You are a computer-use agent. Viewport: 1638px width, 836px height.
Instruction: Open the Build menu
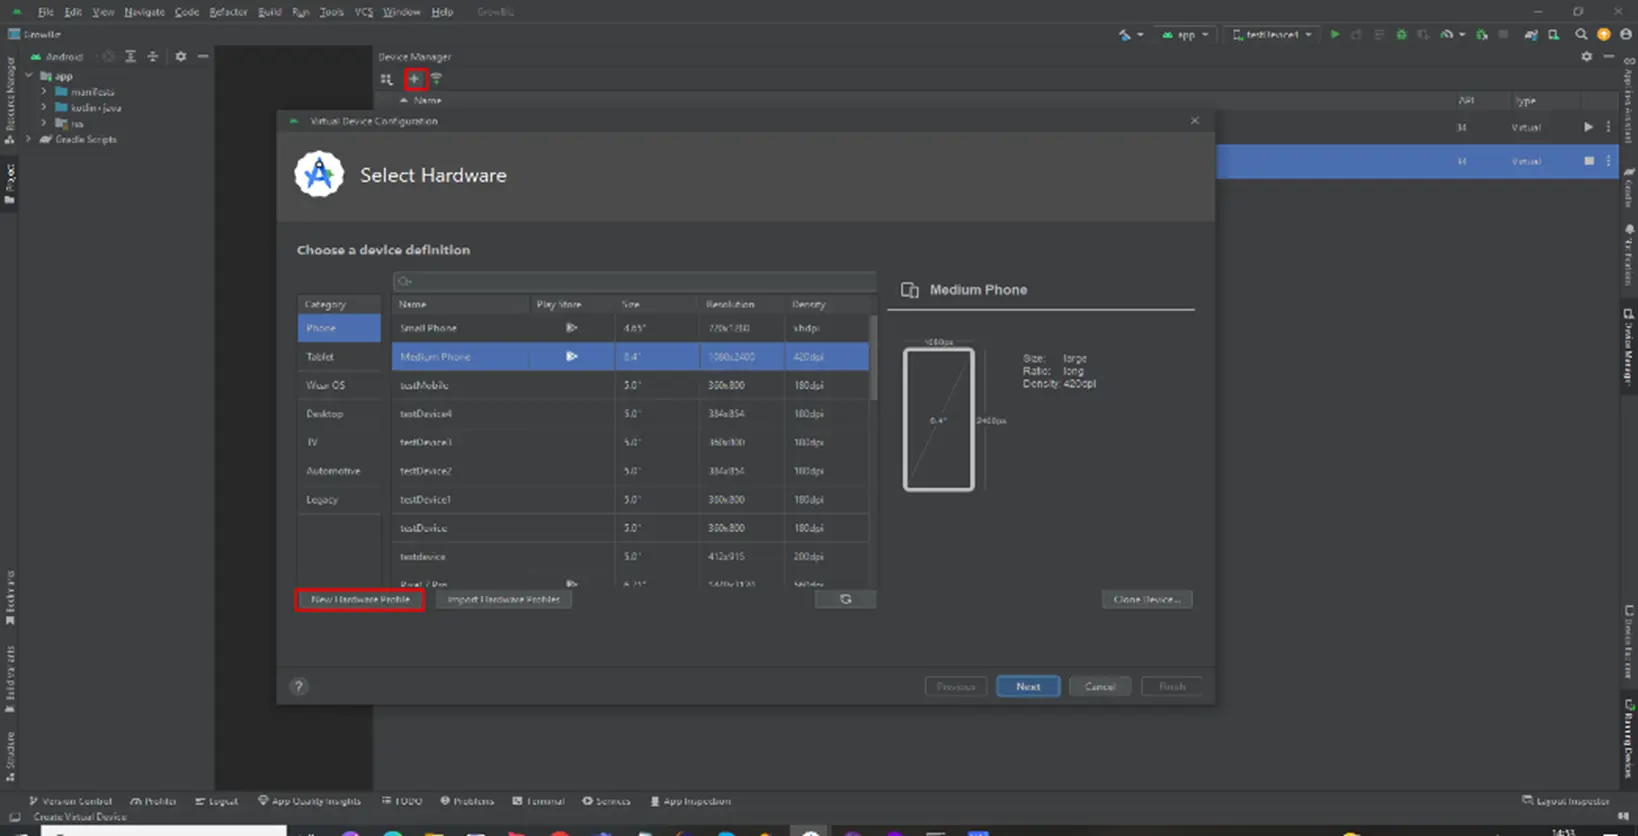tap(269, 12)
